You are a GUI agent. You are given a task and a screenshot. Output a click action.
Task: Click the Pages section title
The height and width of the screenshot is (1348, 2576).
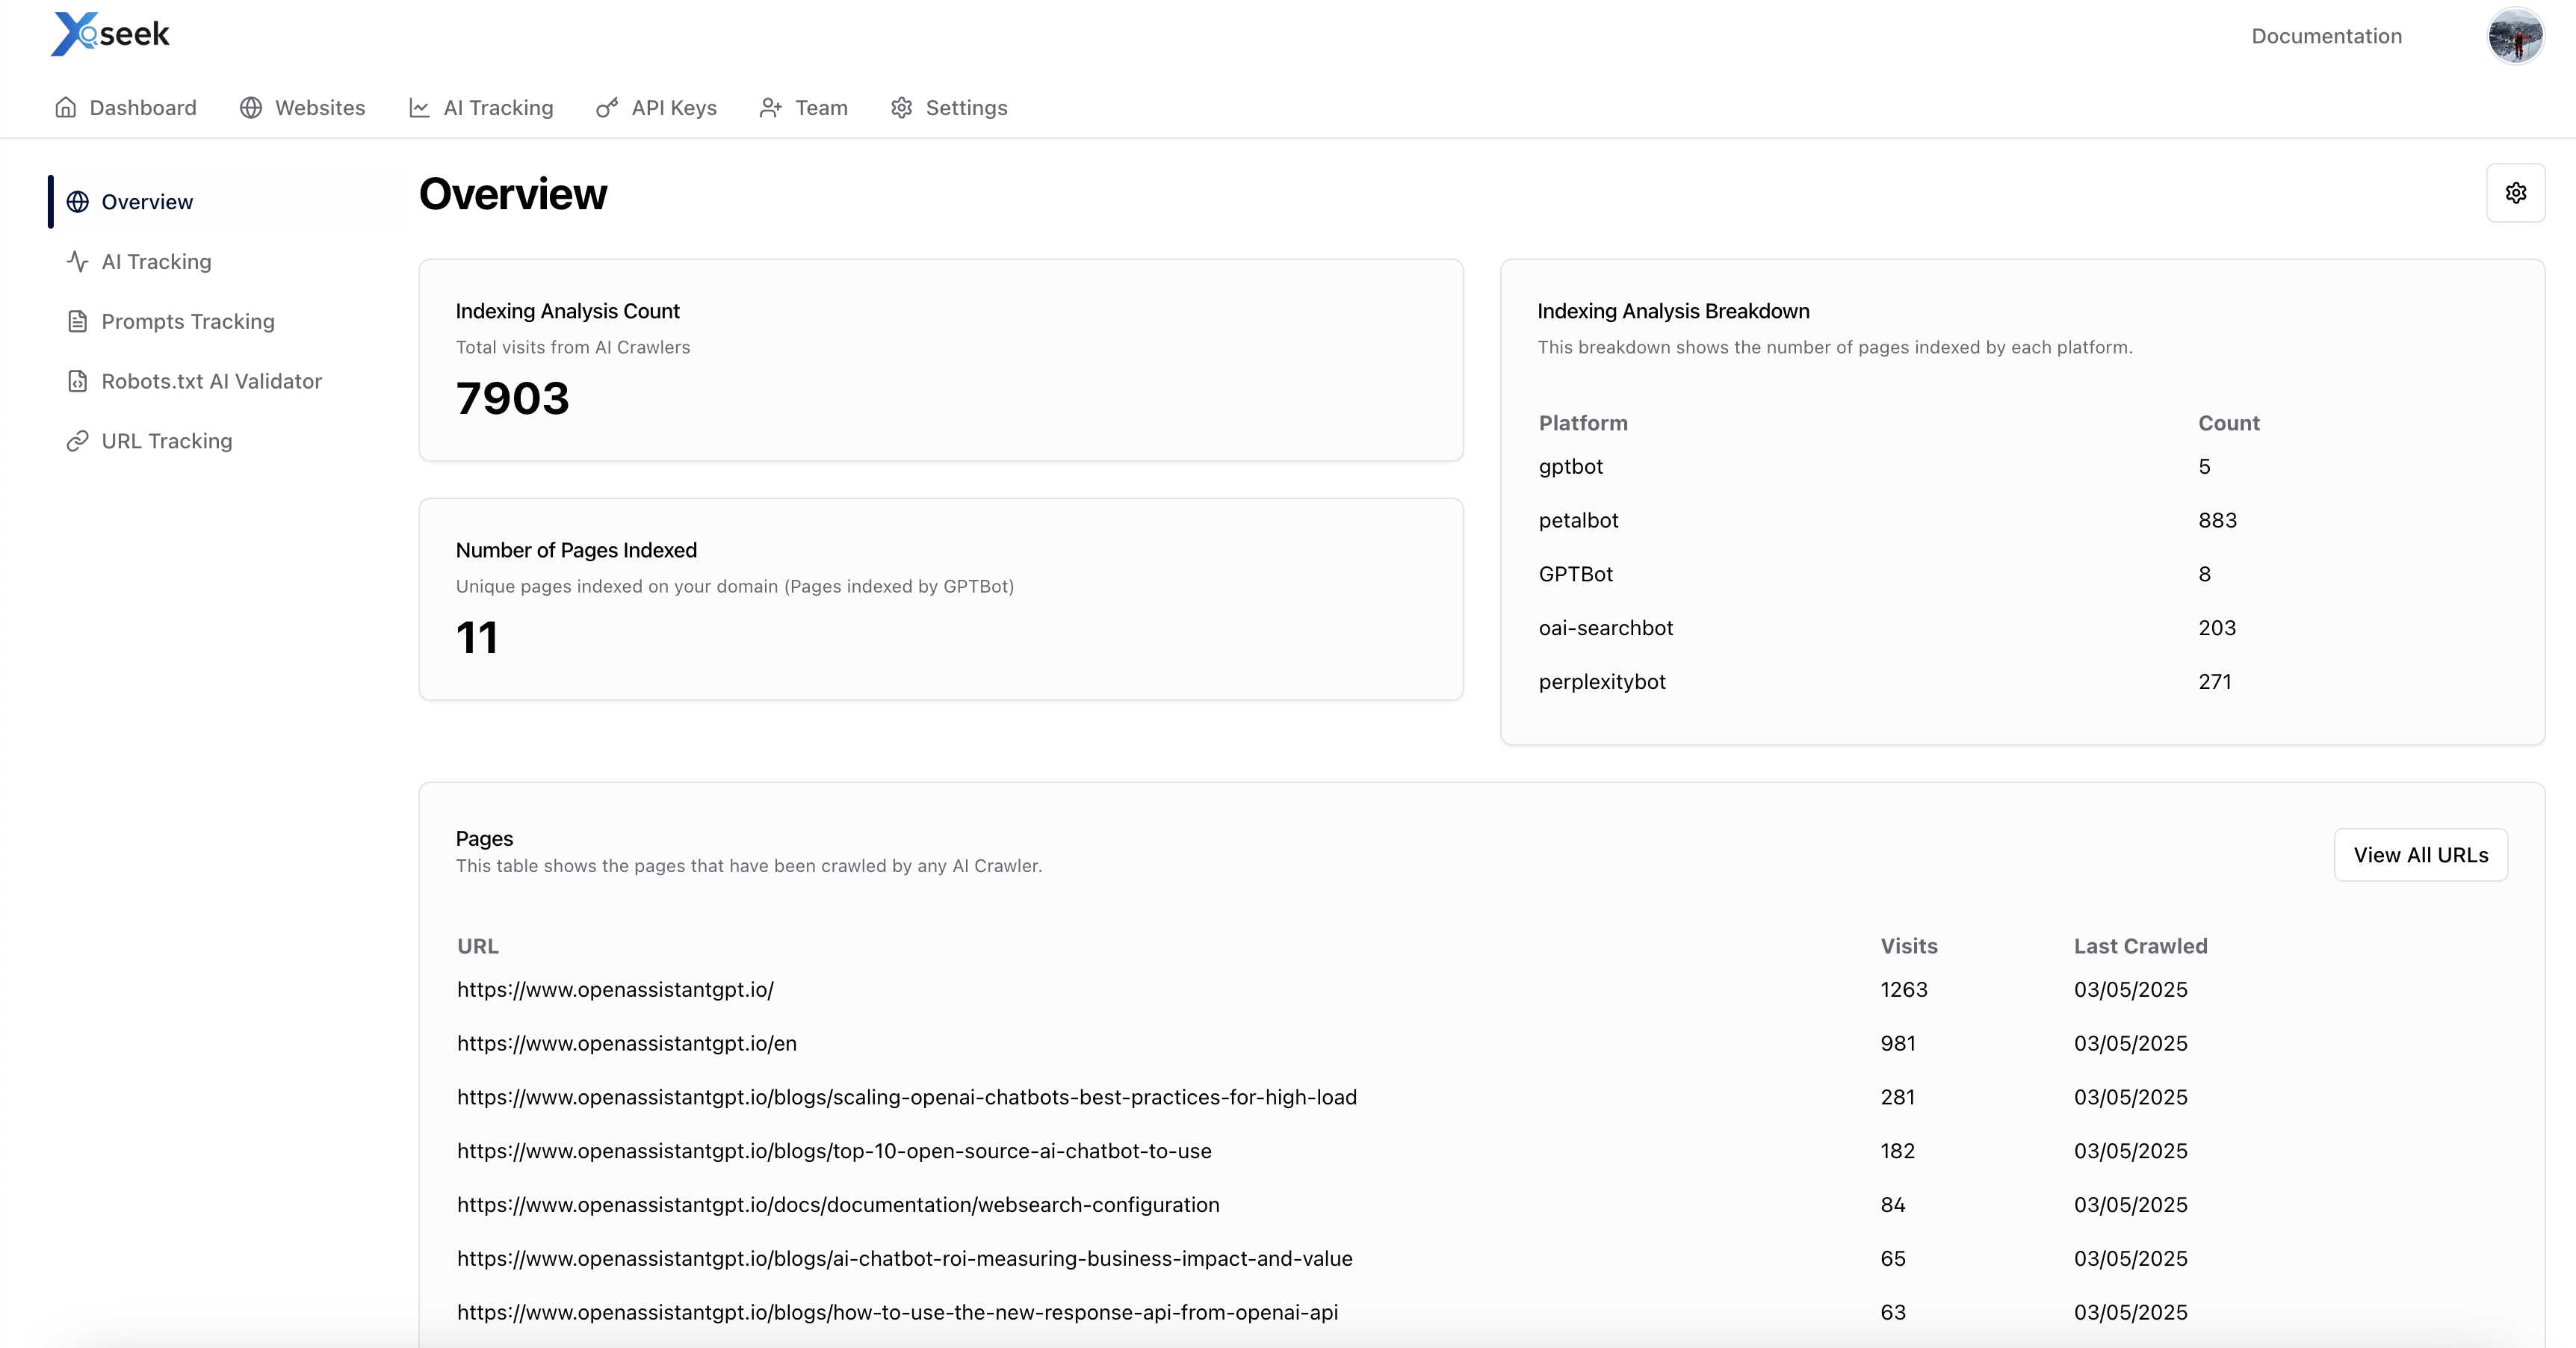click(x=484, y=839)
